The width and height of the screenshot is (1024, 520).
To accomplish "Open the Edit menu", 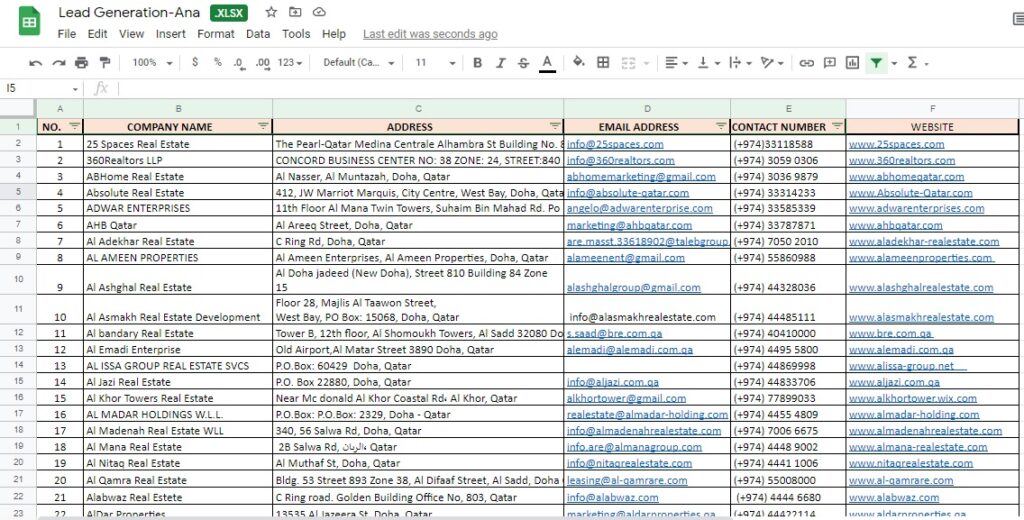I will (97, 34).
